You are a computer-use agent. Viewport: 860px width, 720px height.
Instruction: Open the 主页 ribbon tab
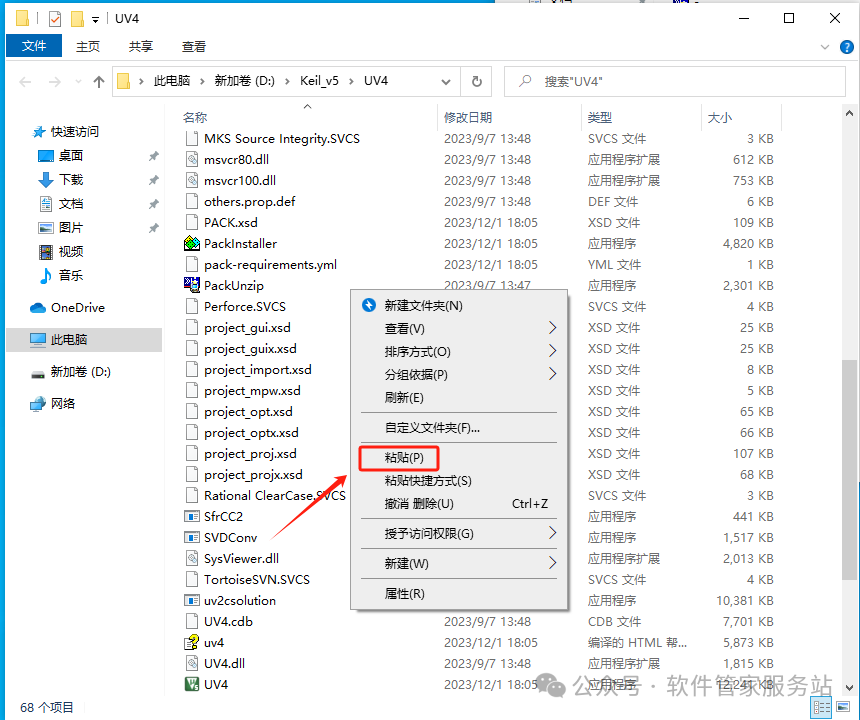[88, 47]
